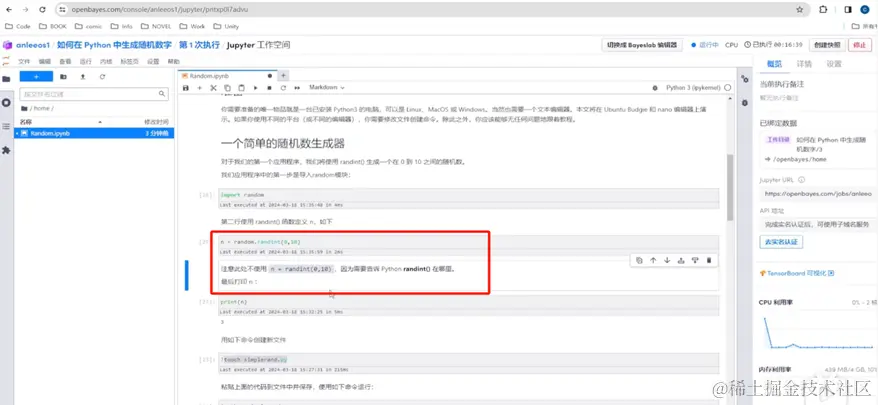The height and width of the screenshot is (405, 878).
Task: Open the 设置 menu in Jupyter menubar
Action: 153,62
